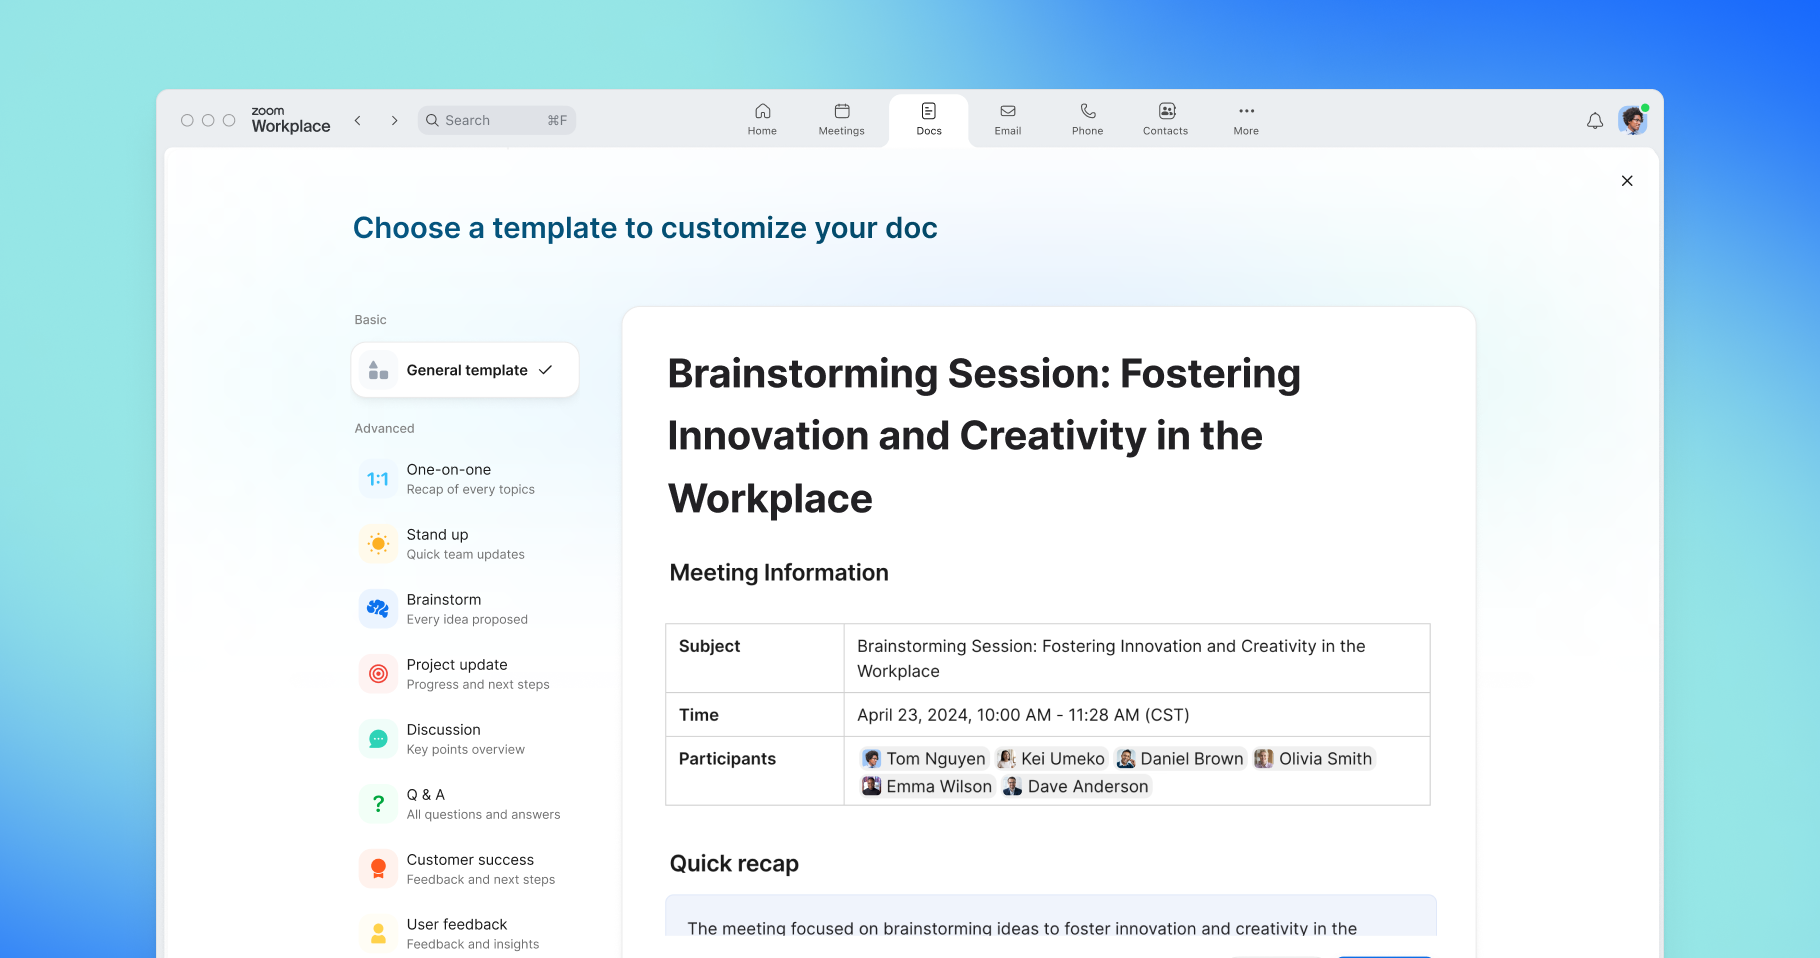
Task: Click participant chip Tom Nguyen
Action: (x=923, y=758)
